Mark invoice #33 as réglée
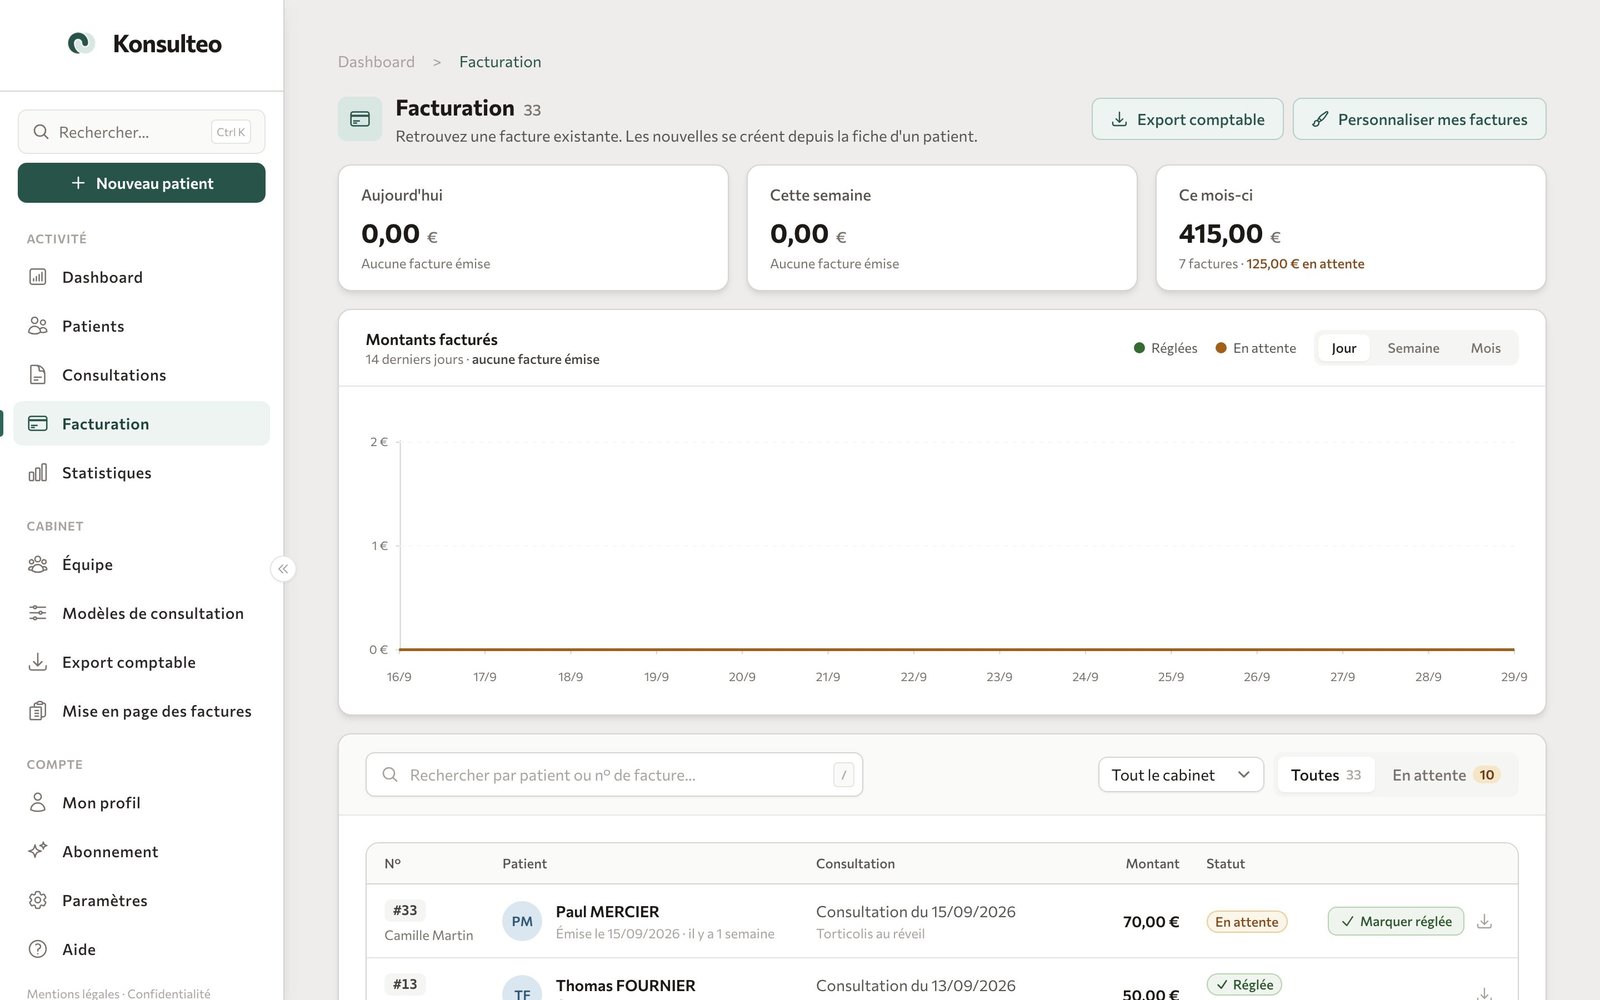The width and height of the screenshot is (1600, 1000). point(1395,921)
